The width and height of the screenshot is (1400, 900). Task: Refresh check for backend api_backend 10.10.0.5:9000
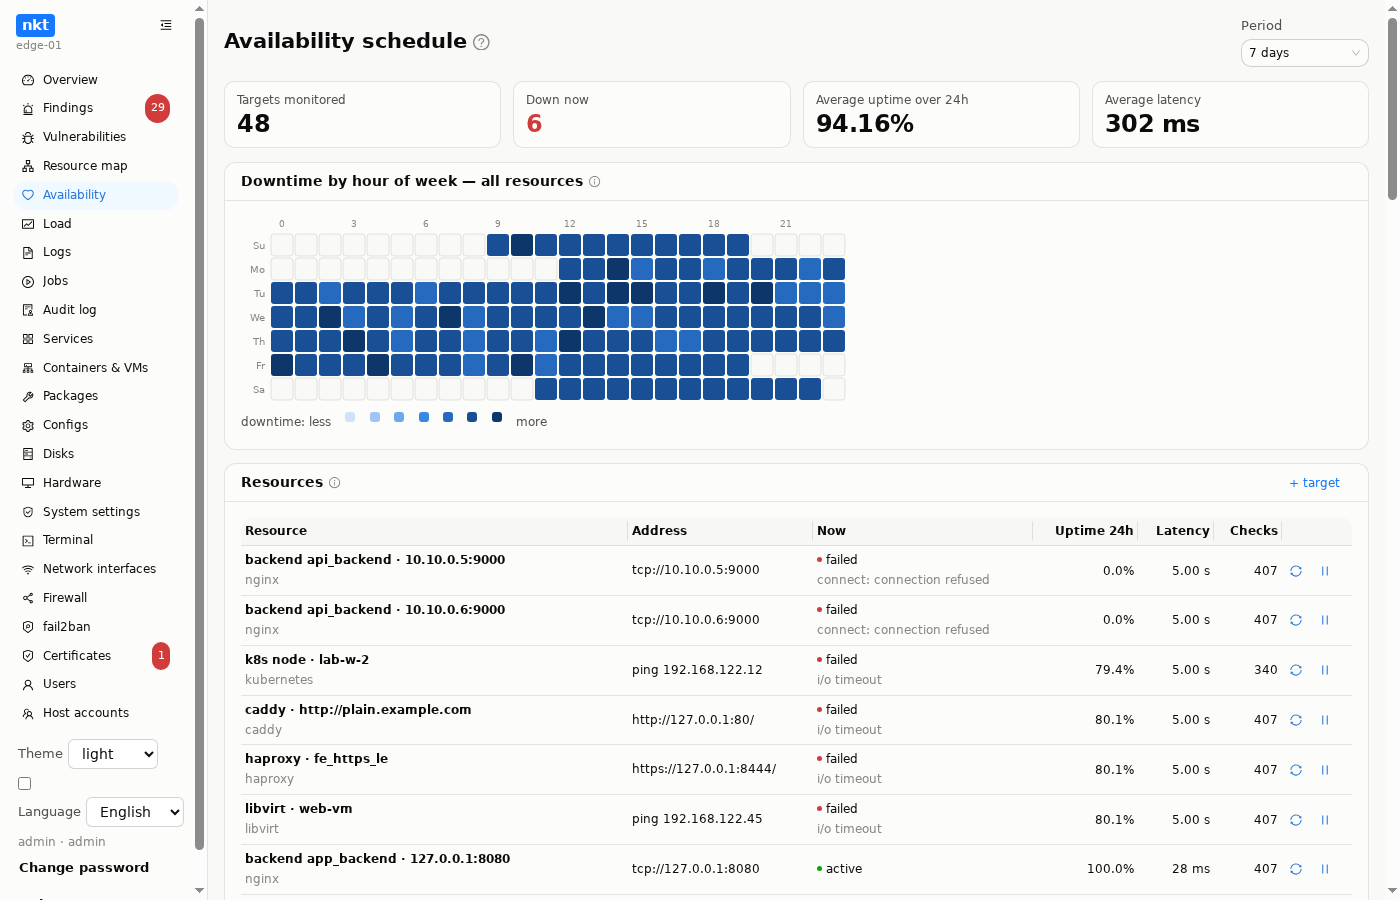[x=1296, y=571]
